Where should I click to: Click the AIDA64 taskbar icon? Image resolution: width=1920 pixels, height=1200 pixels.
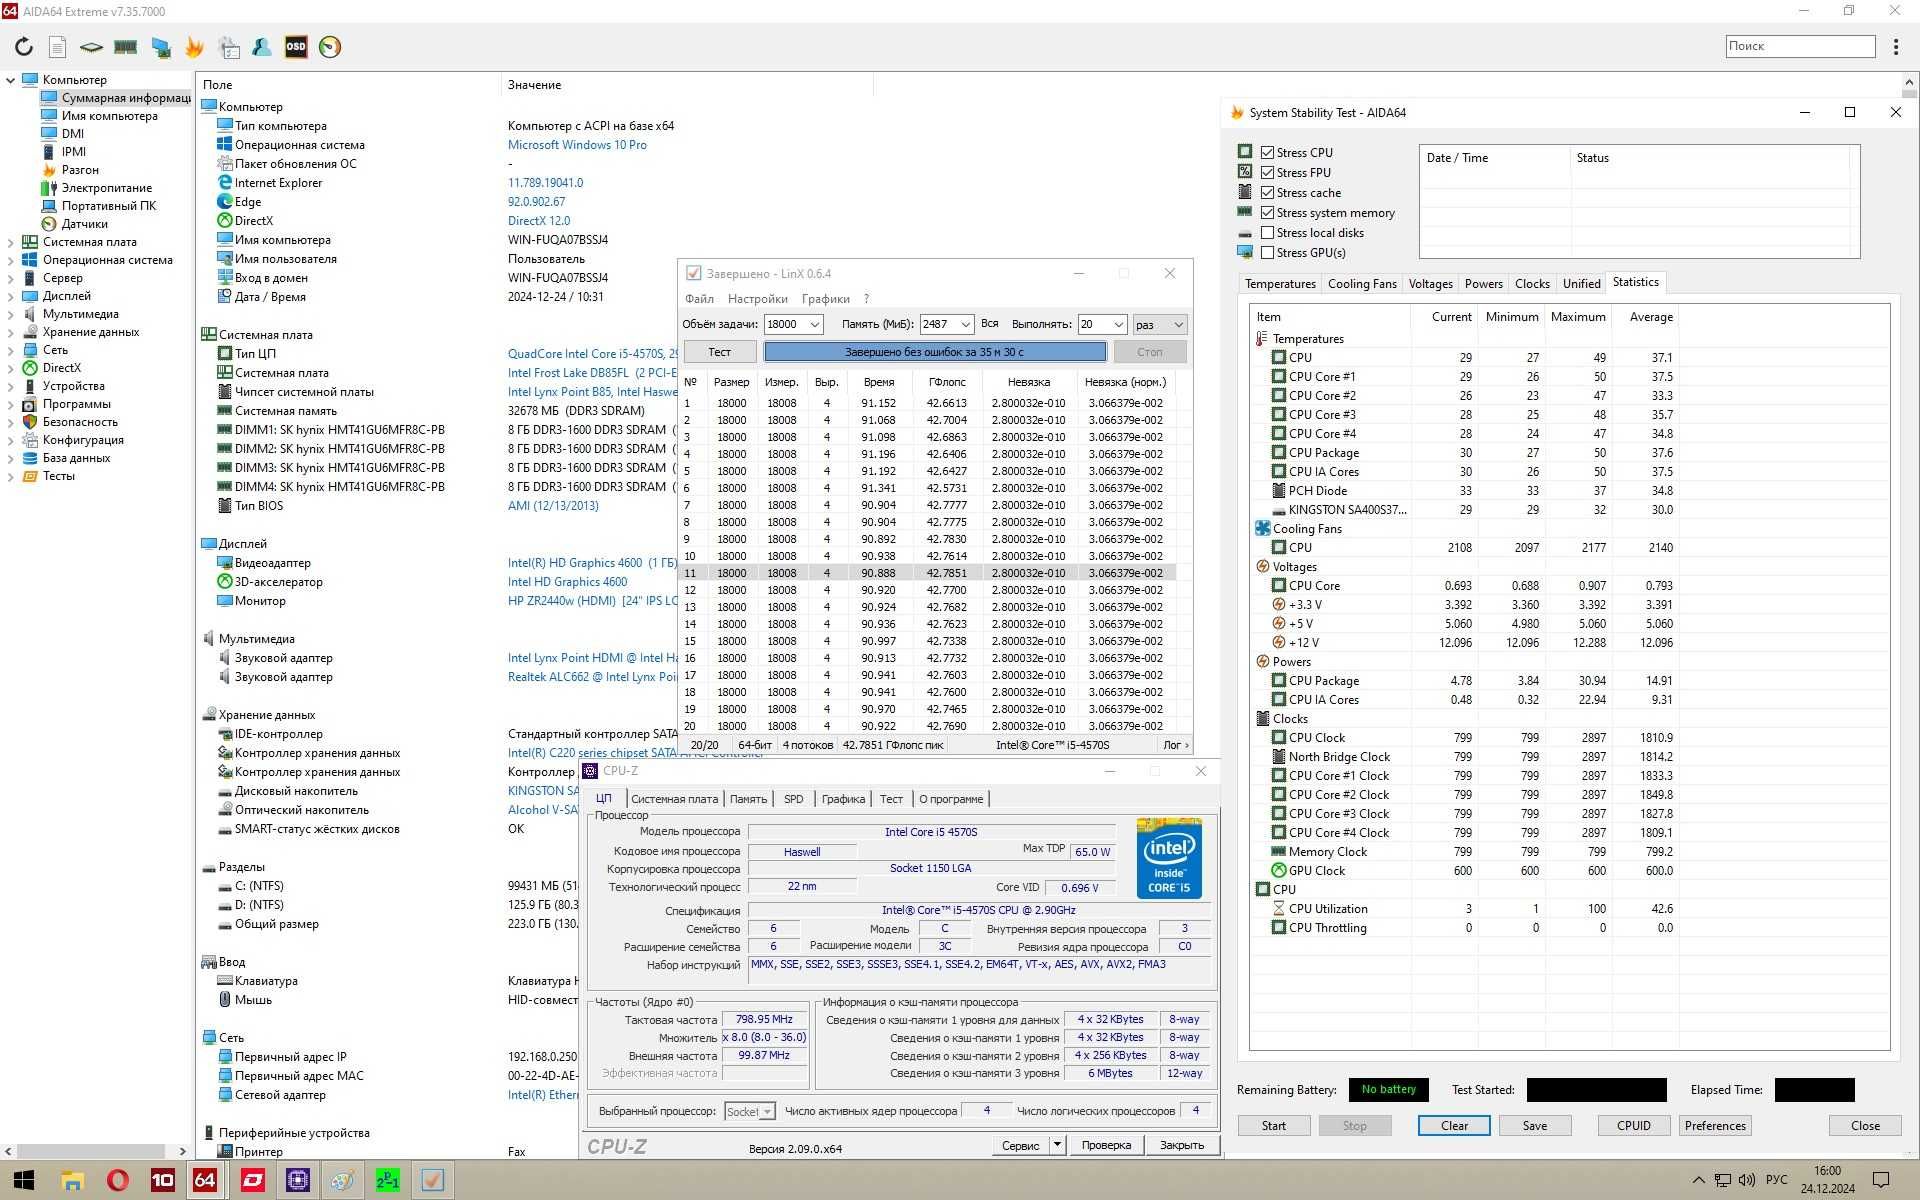click(205, 1180)
